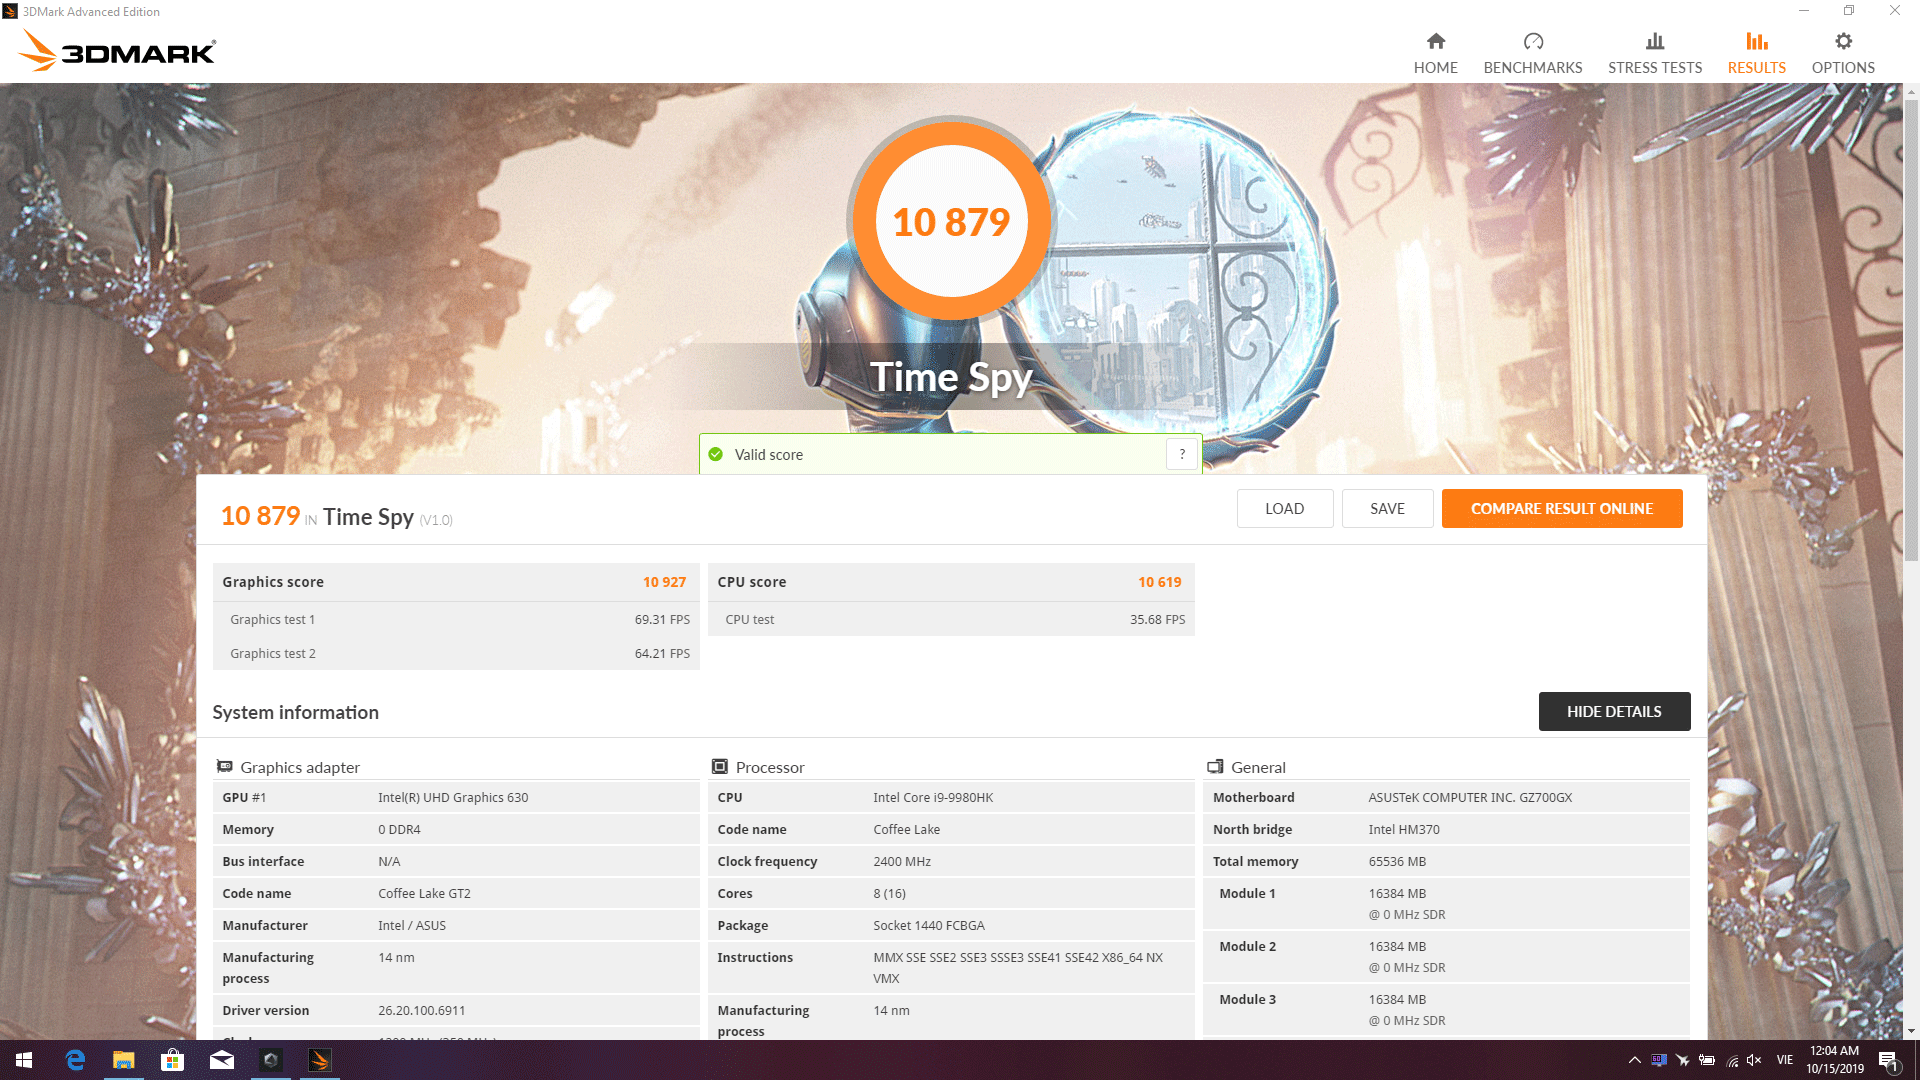The width and height of the screenshot is (1920, 1080).
Task: Save the current benchmark result
Action: click(1387, 508)
